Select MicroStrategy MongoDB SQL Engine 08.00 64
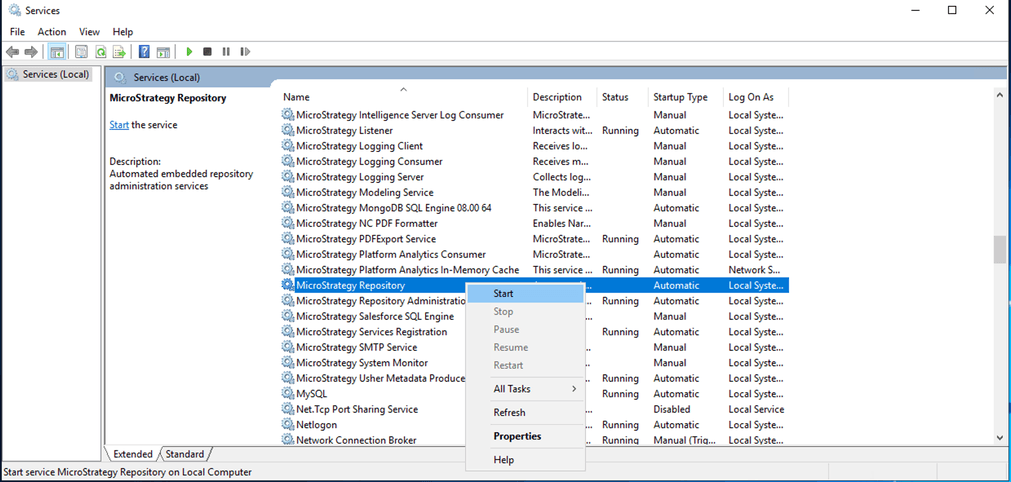Screen dimensions: 1011x482 coord(535,207)
